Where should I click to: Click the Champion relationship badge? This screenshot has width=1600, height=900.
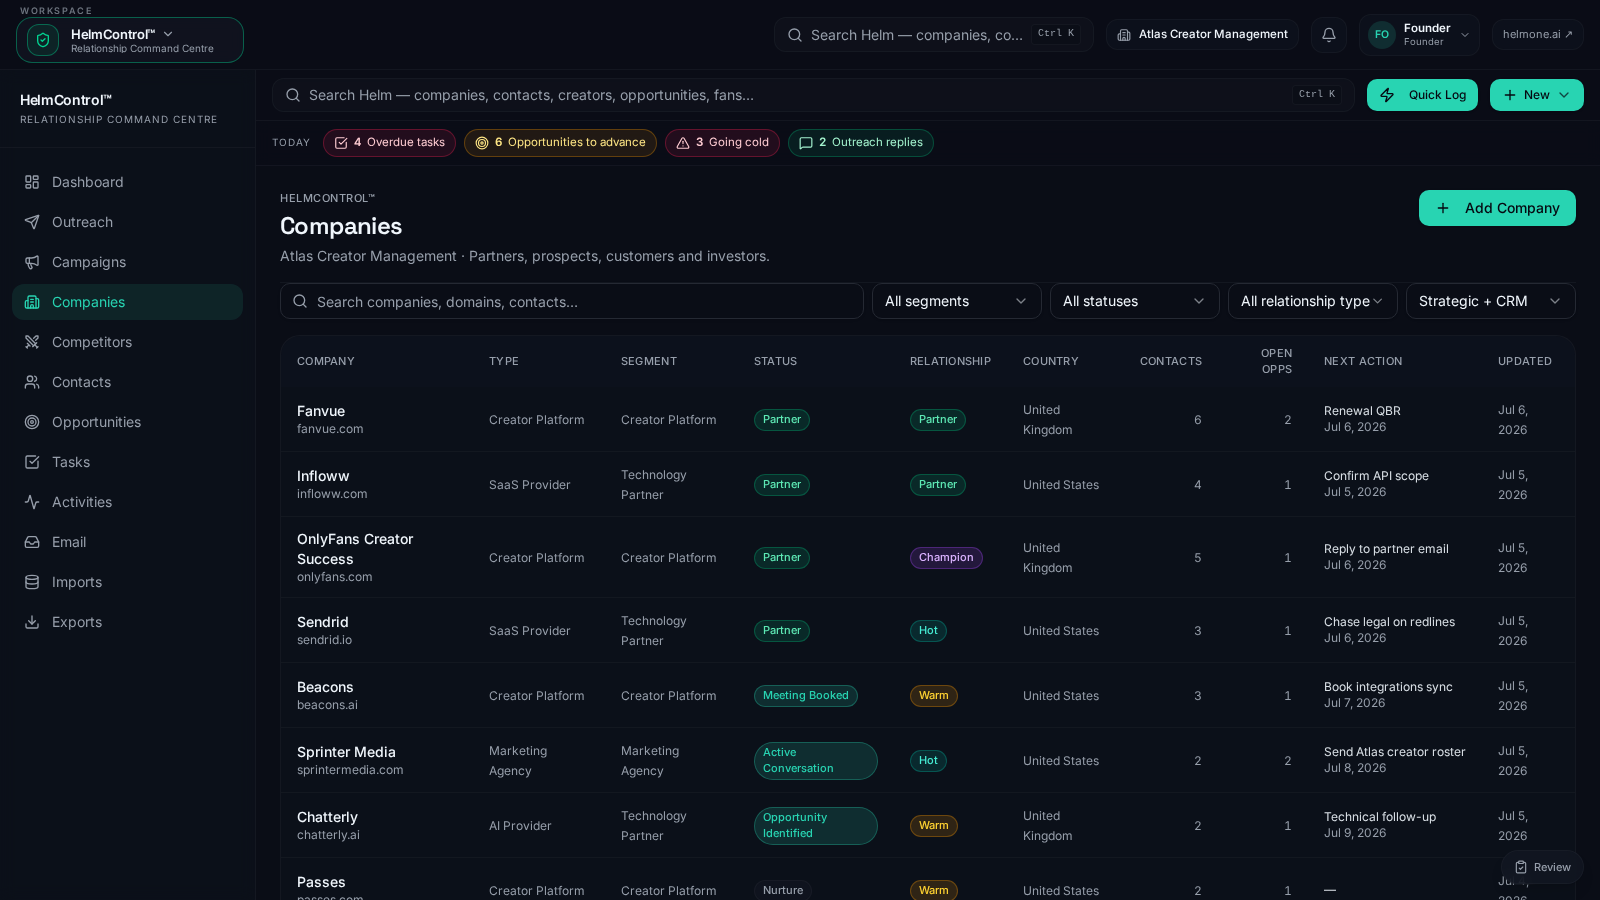tap(946, 558)
